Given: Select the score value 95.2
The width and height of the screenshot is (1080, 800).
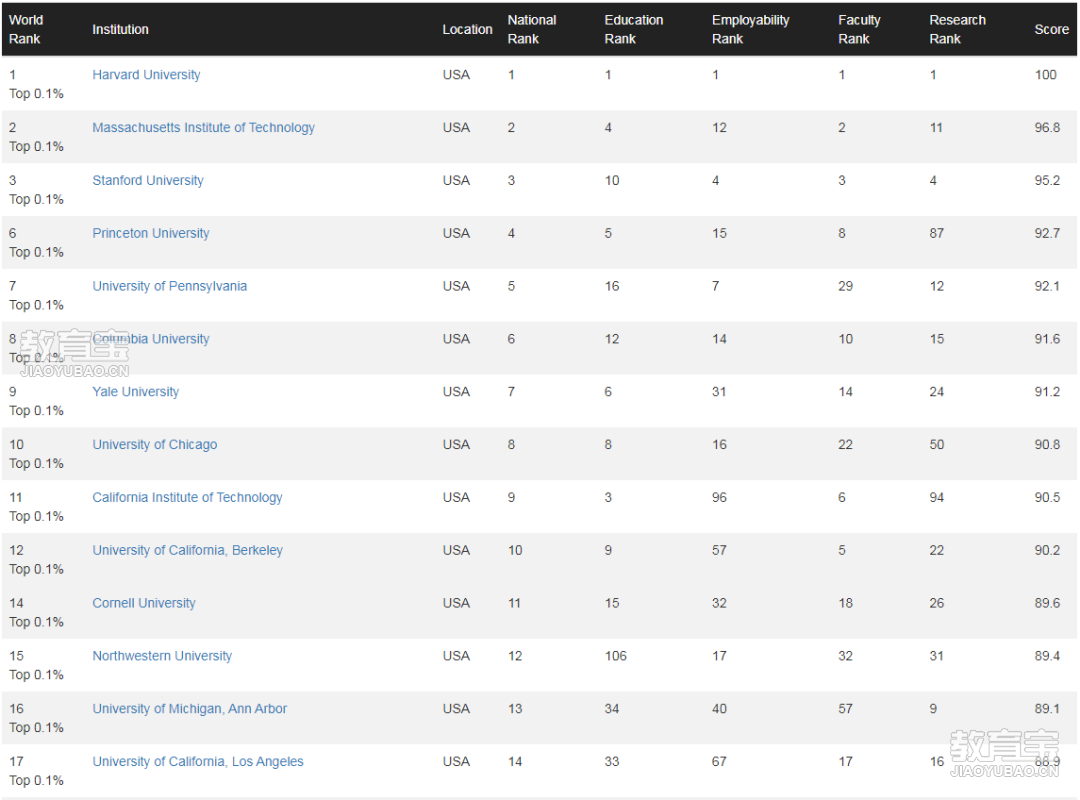Looking at the screenshot, I should (1047, 181).
